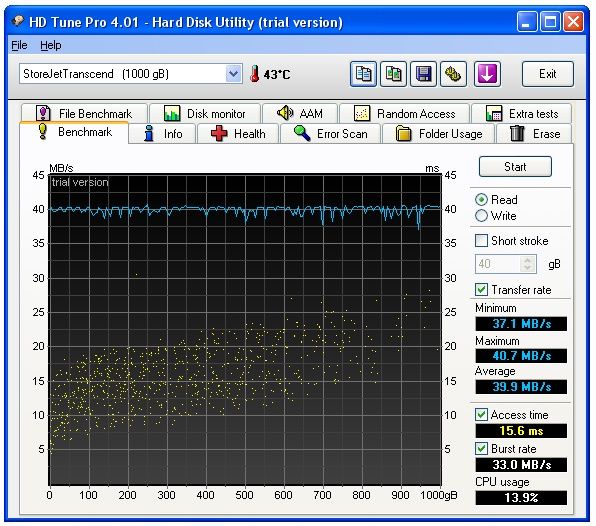The width and height of the screenshot is (596, 526).
Task: Open Error Scan tab with magnifier icon
Action: [x=330, y=134]
